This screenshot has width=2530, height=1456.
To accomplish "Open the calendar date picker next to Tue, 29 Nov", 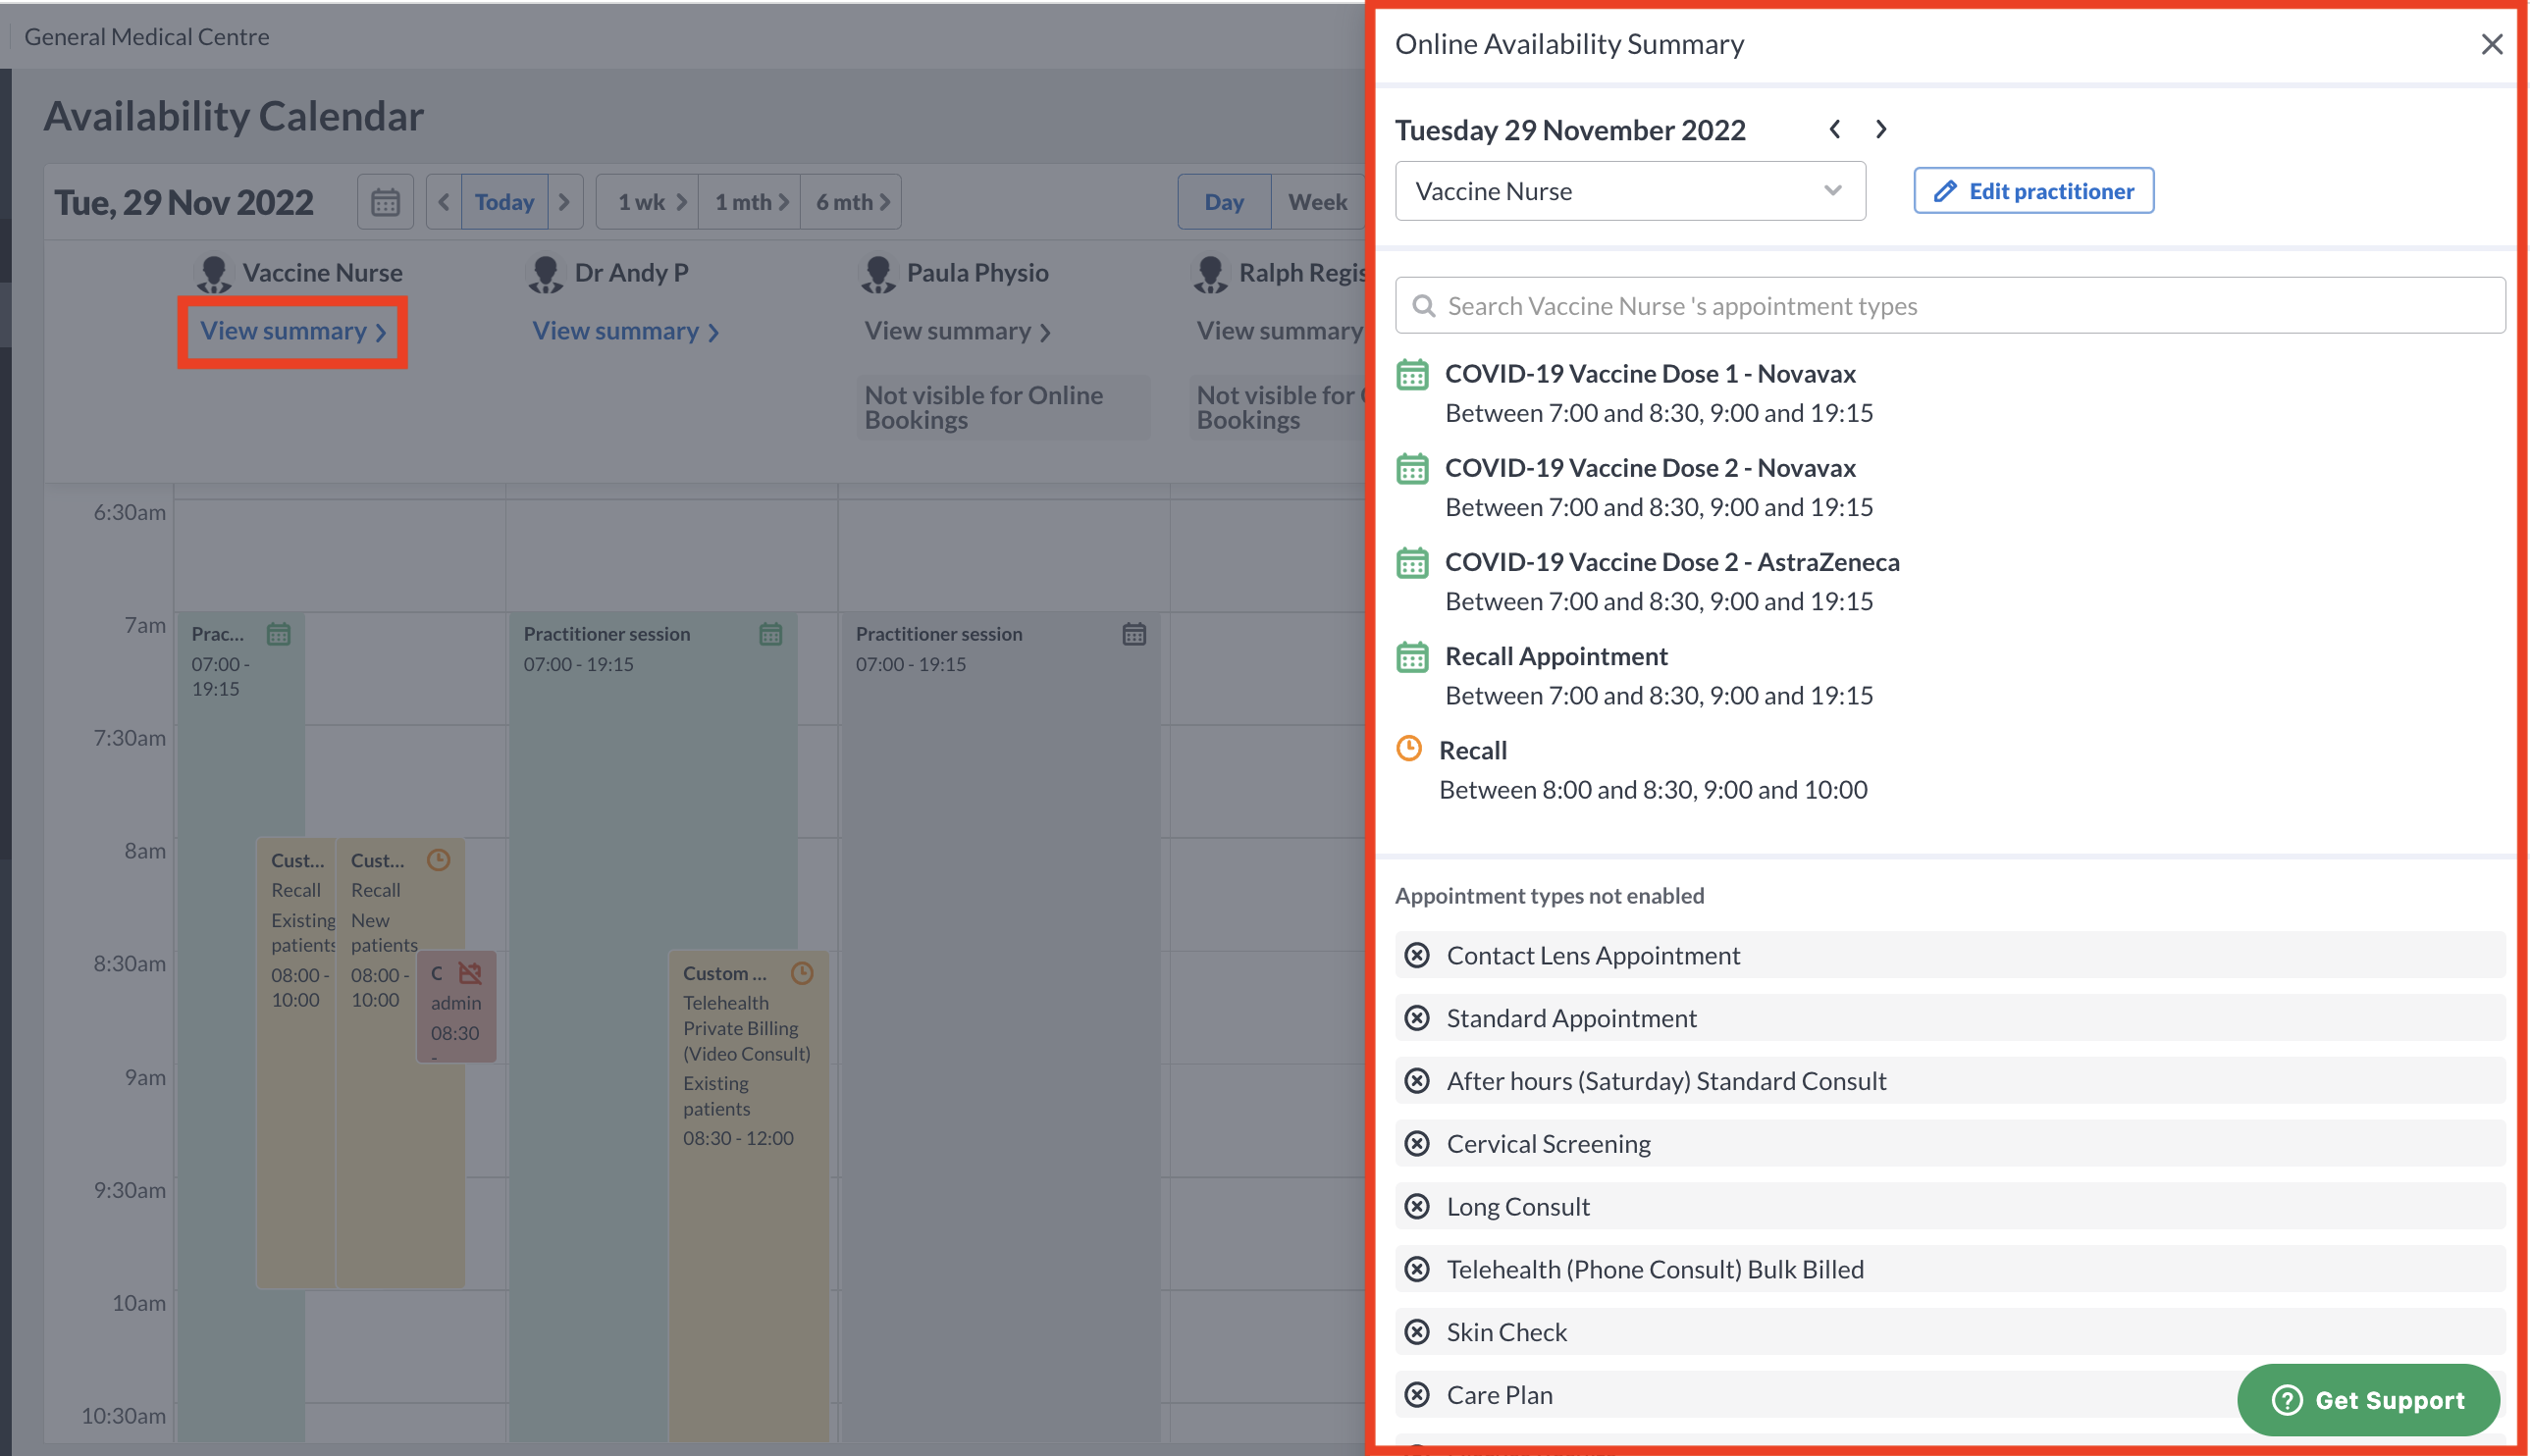I will pos(385,201).
